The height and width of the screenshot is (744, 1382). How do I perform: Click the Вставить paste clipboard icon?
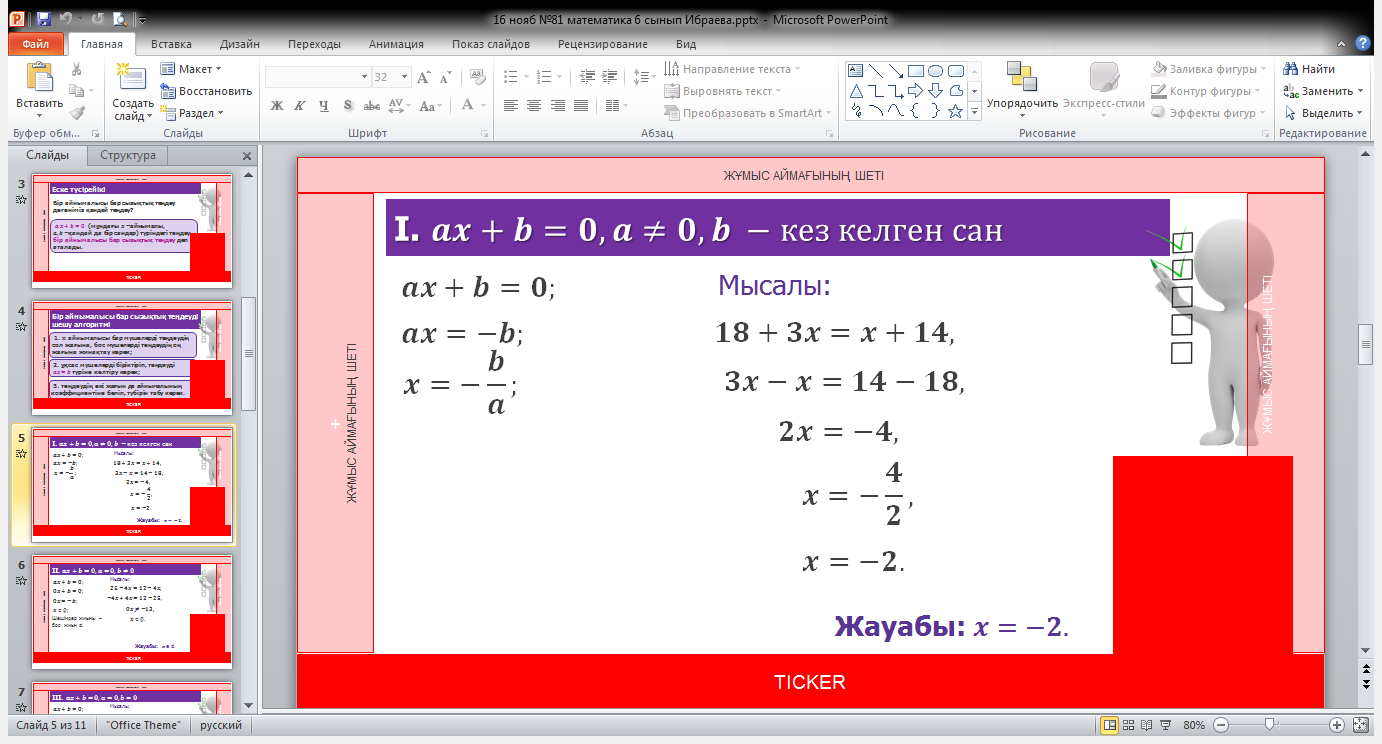coord(39,78)
